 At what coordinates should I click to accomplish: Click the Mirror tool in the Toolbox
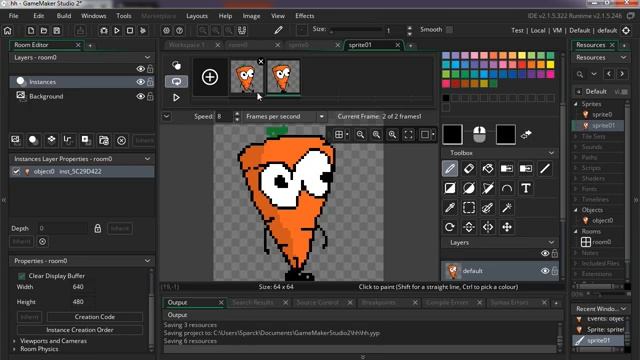[488, 227]
